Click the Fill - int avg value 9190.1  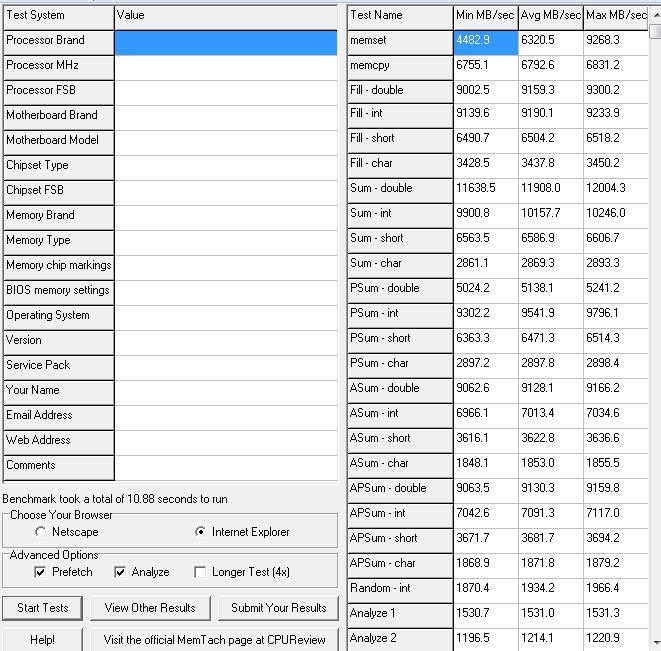click(x=551, y=116)
